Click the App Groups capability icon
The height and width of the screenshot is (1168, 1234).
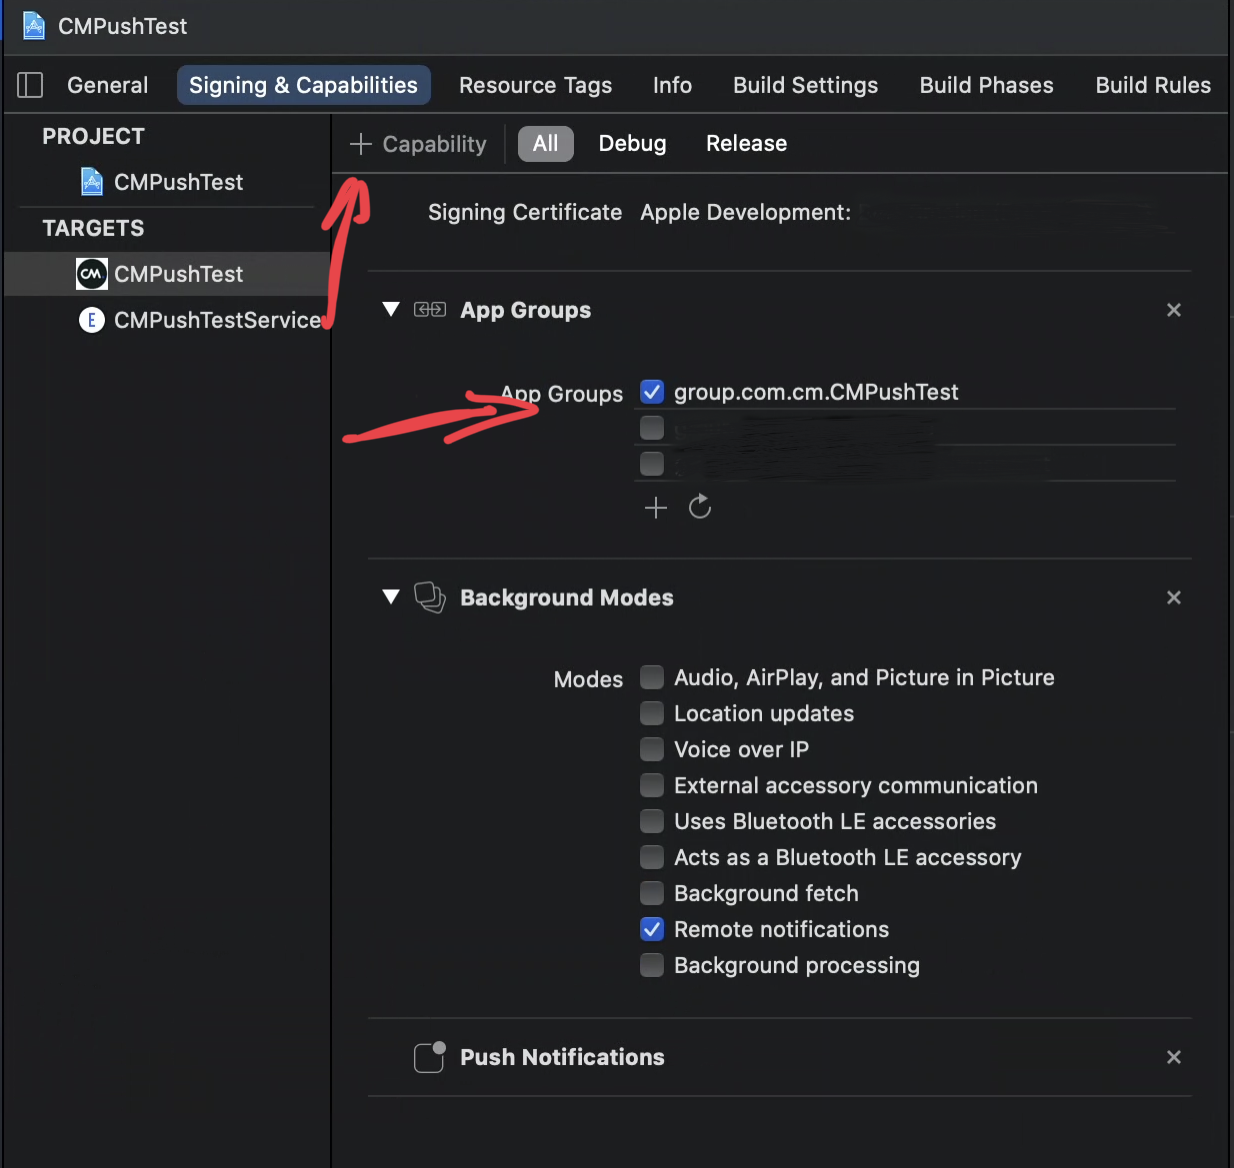point(430,309)
